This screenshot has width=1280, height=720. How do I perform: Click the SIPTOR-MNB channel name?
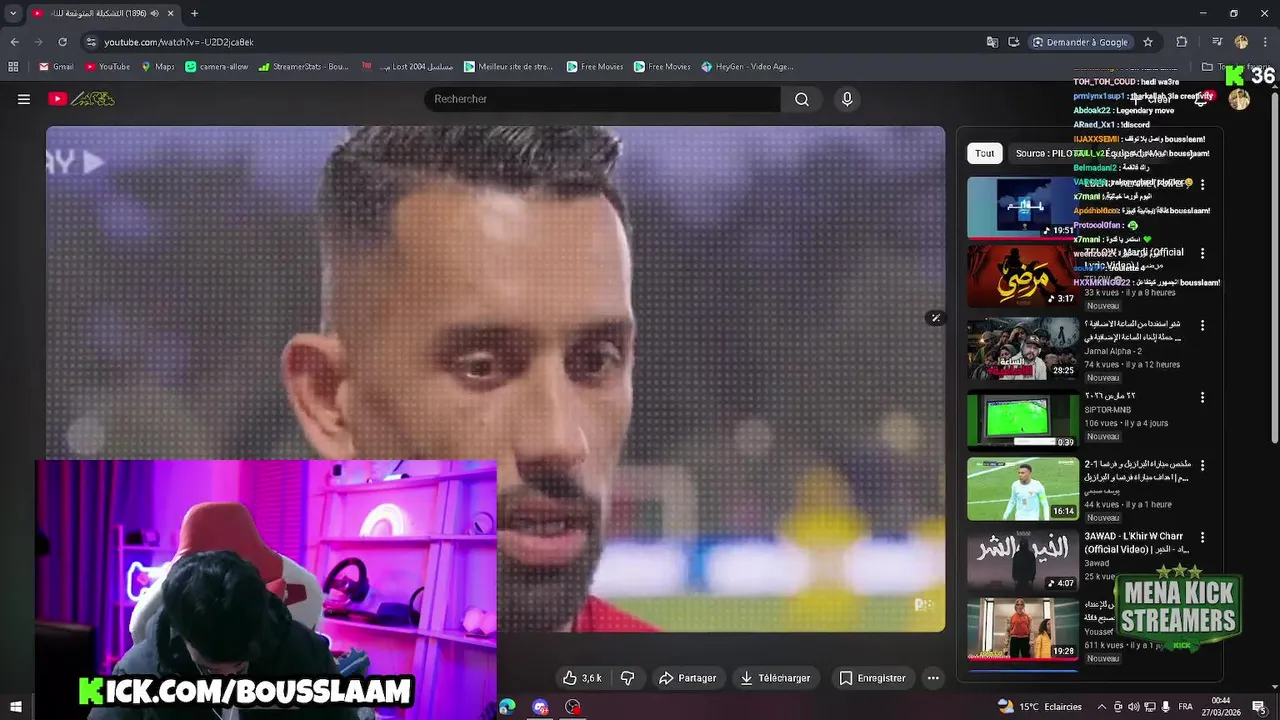click(1110, 410)
